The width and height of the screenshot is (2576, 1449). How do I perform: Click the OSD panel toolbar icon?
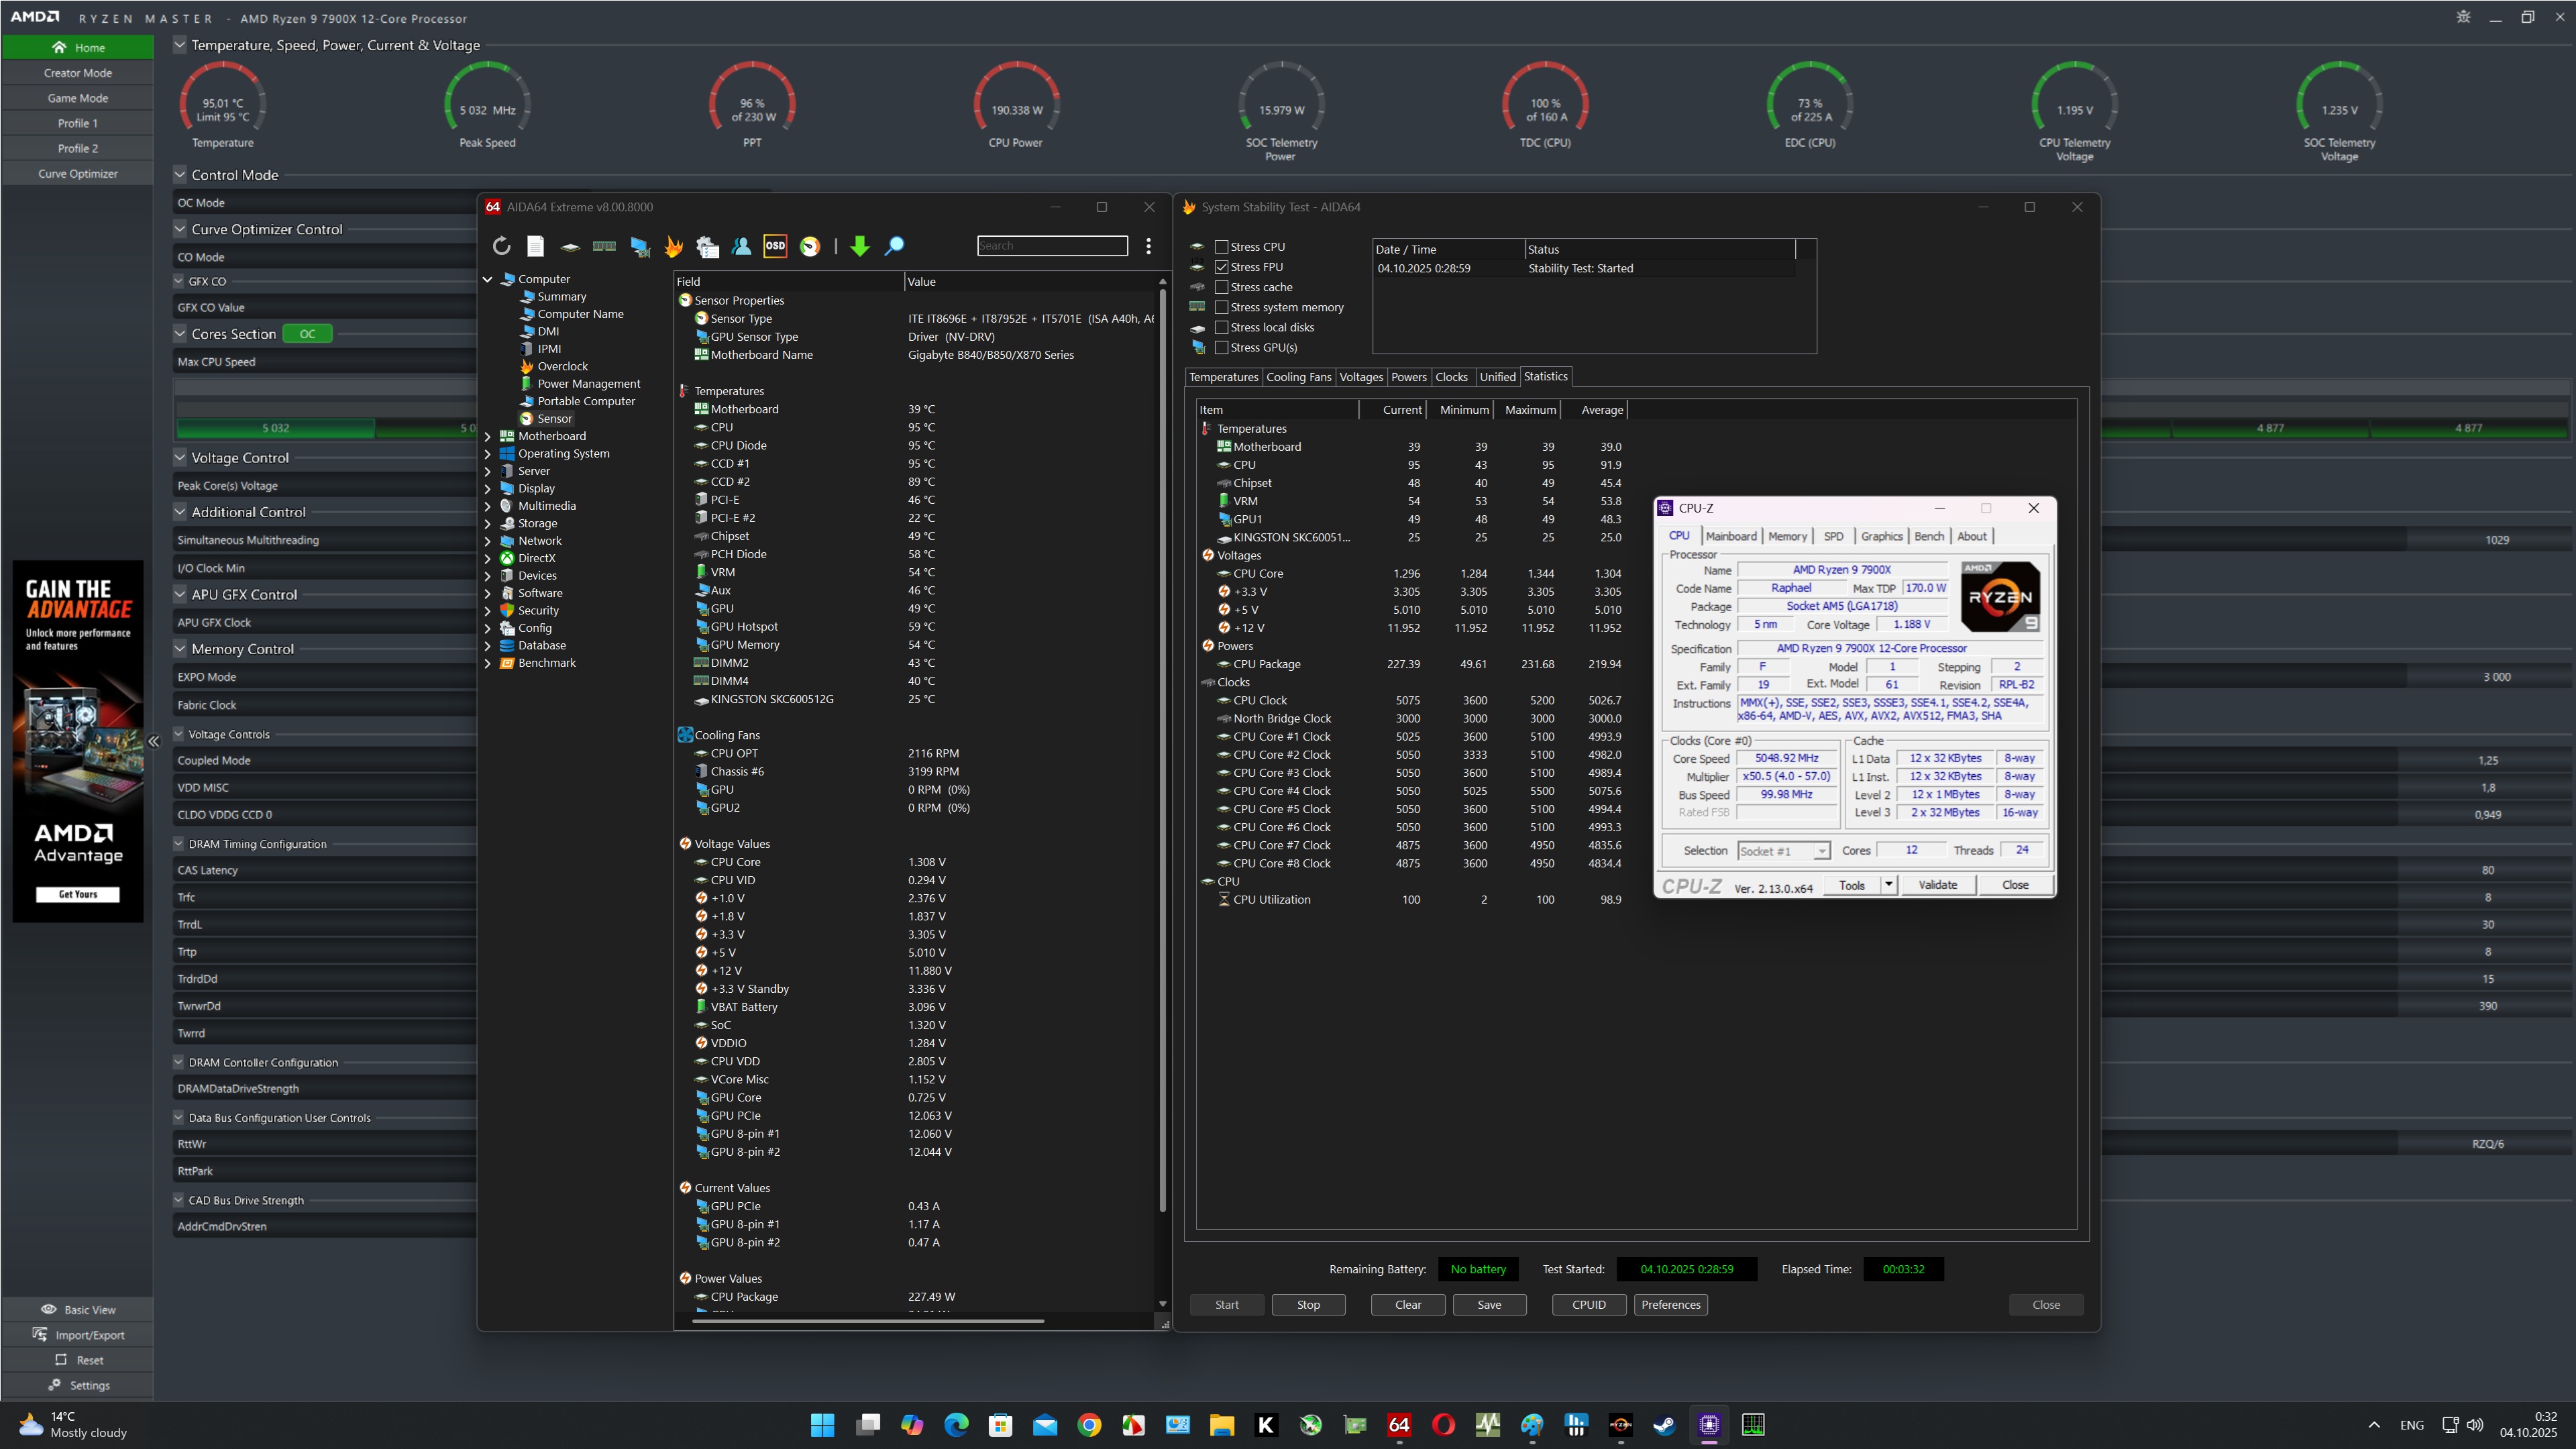[x=775, y=246]
